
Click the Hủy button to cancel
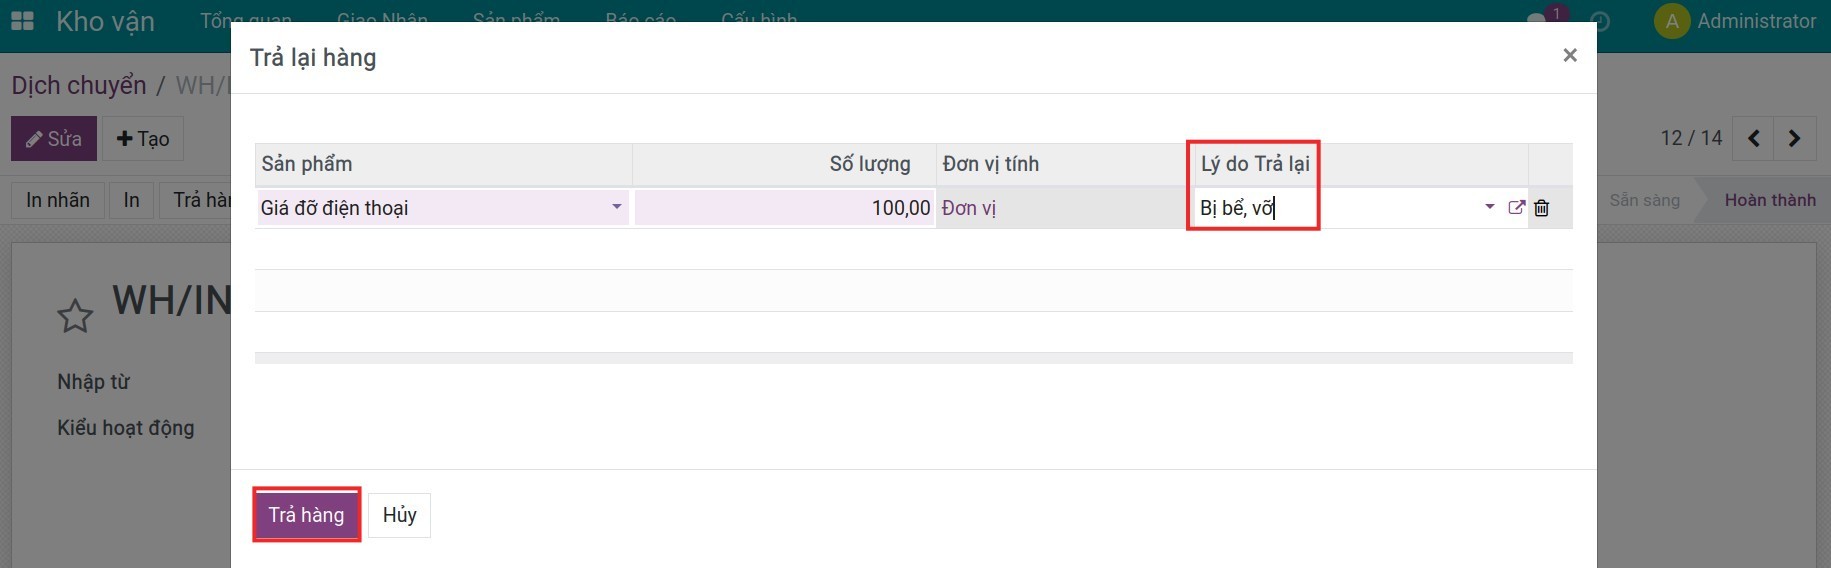tap(399, 515)
